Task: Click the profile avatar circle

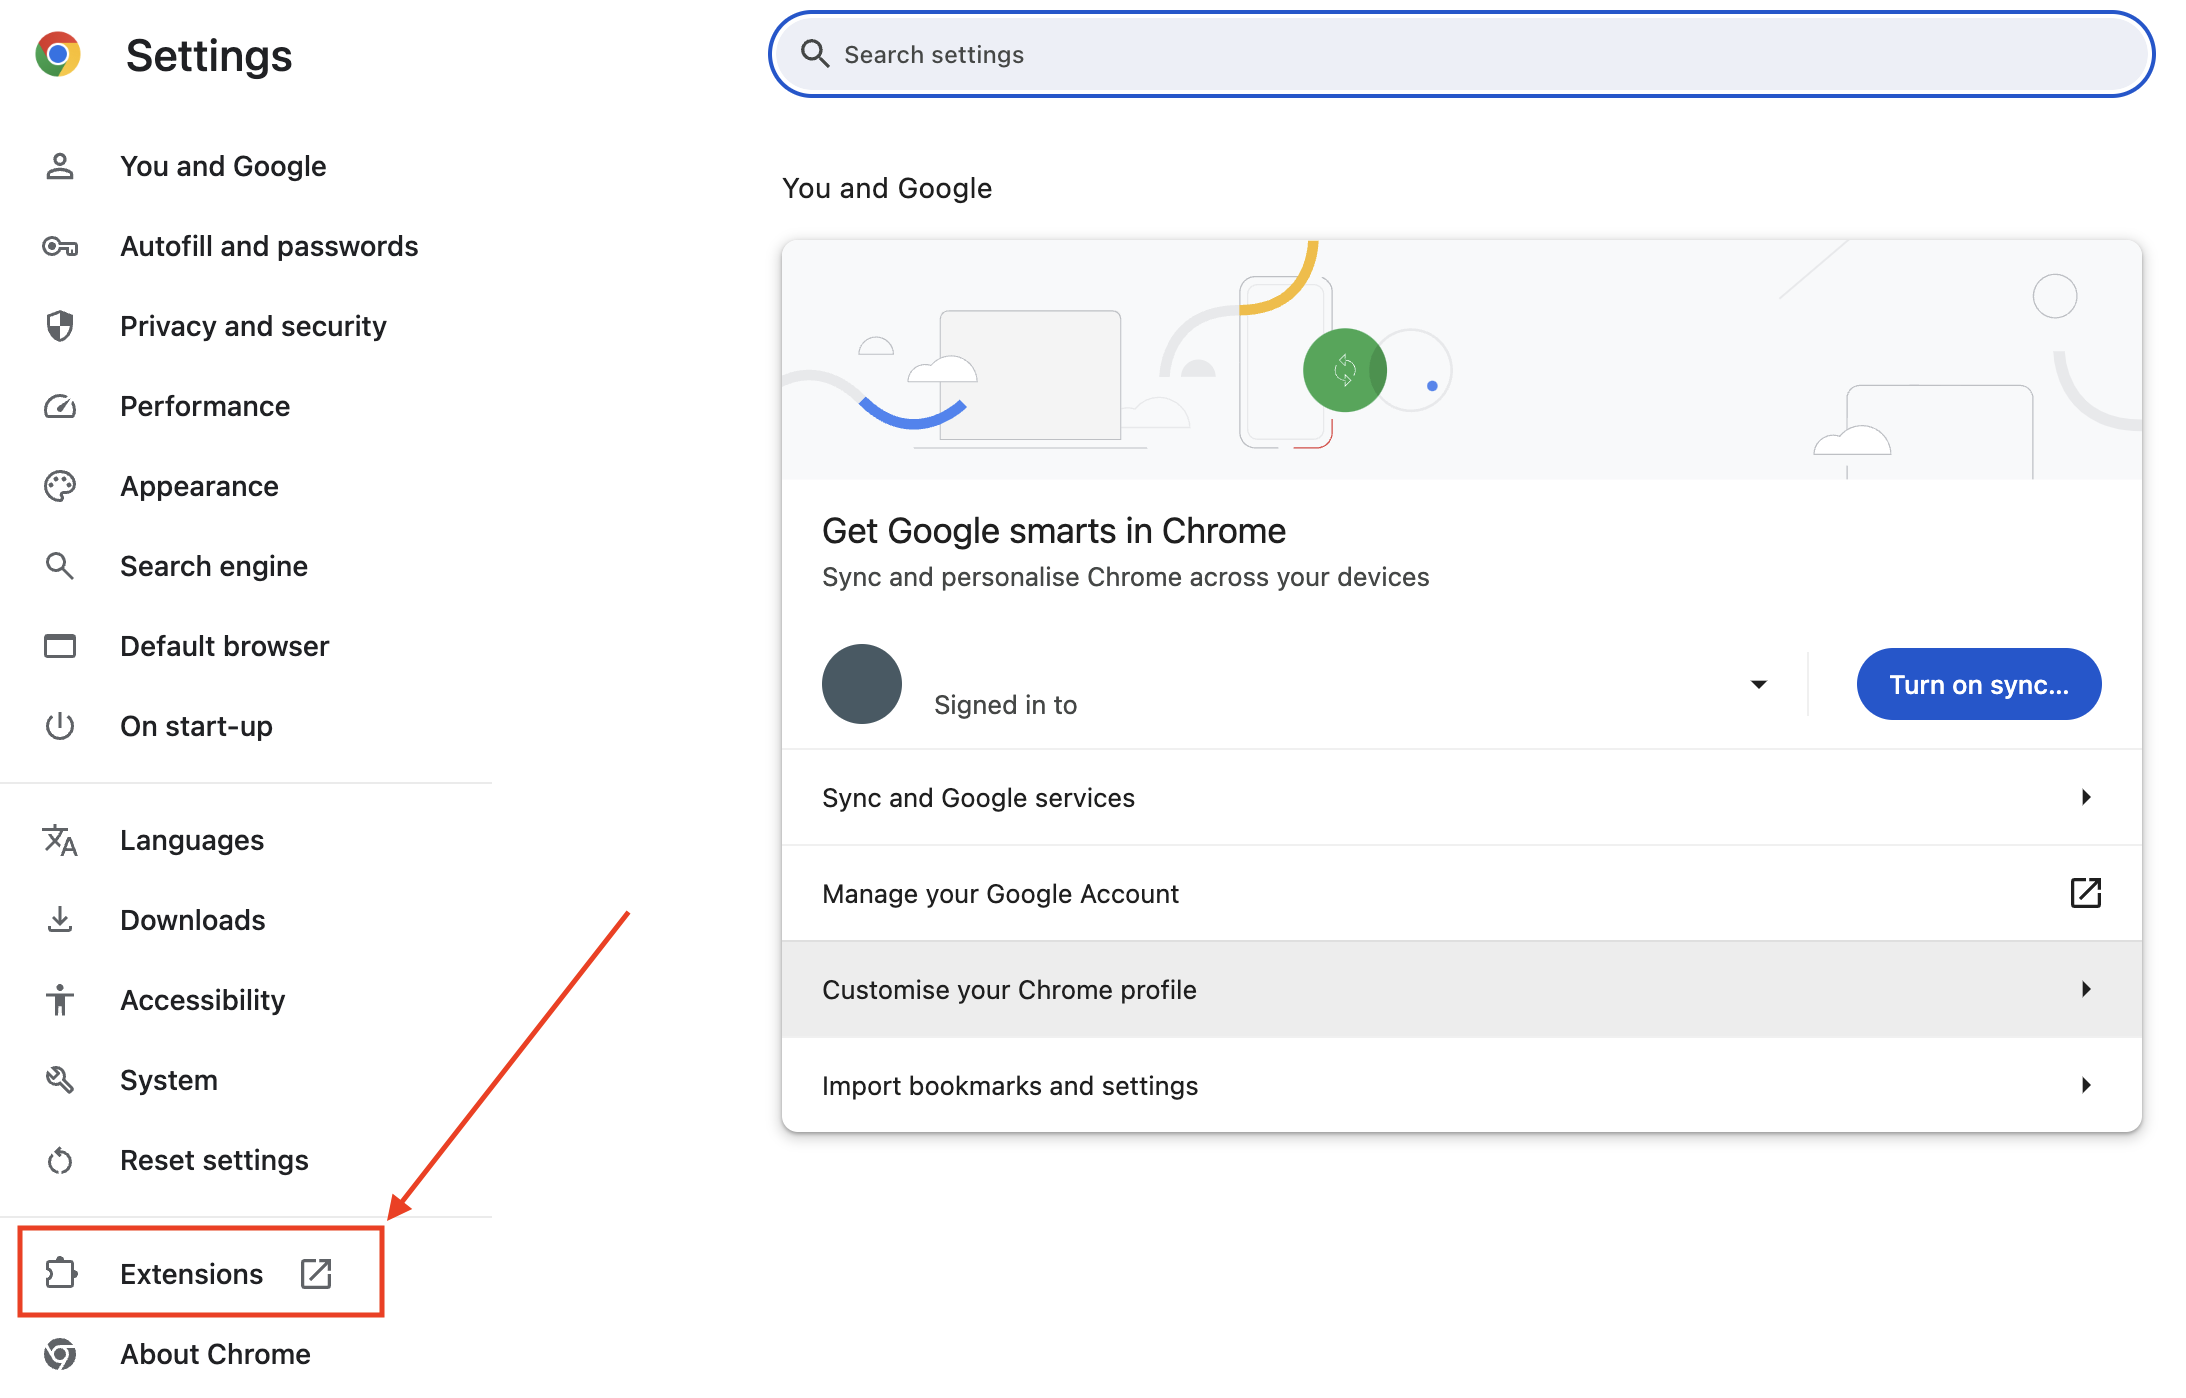Action: point(862,684)
